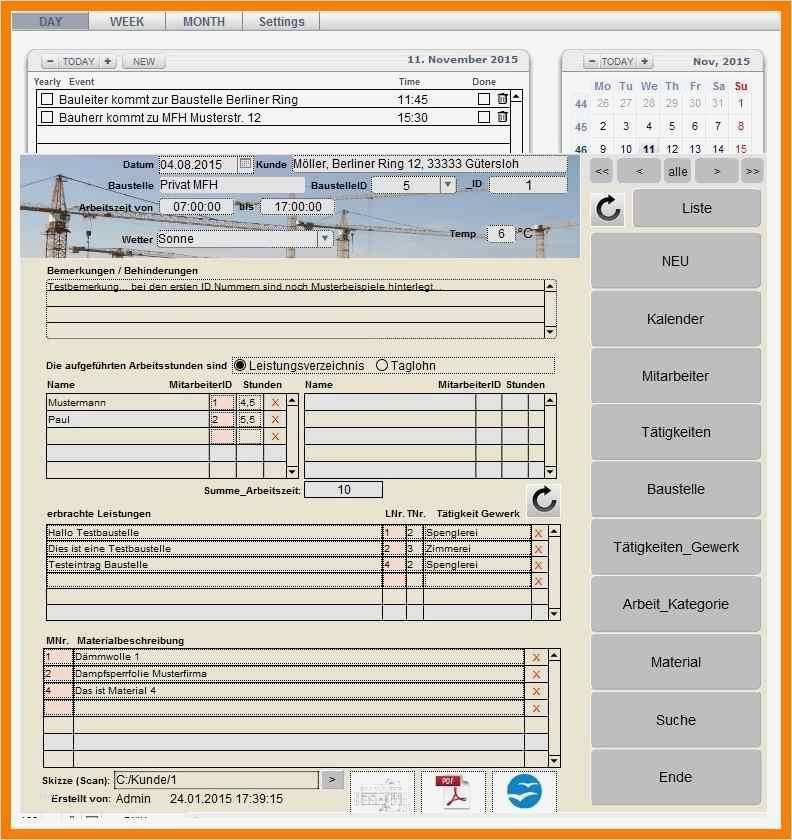
Task: Tick yearly checkbox for Bauherr event
Action: click(x=47, y=117)
